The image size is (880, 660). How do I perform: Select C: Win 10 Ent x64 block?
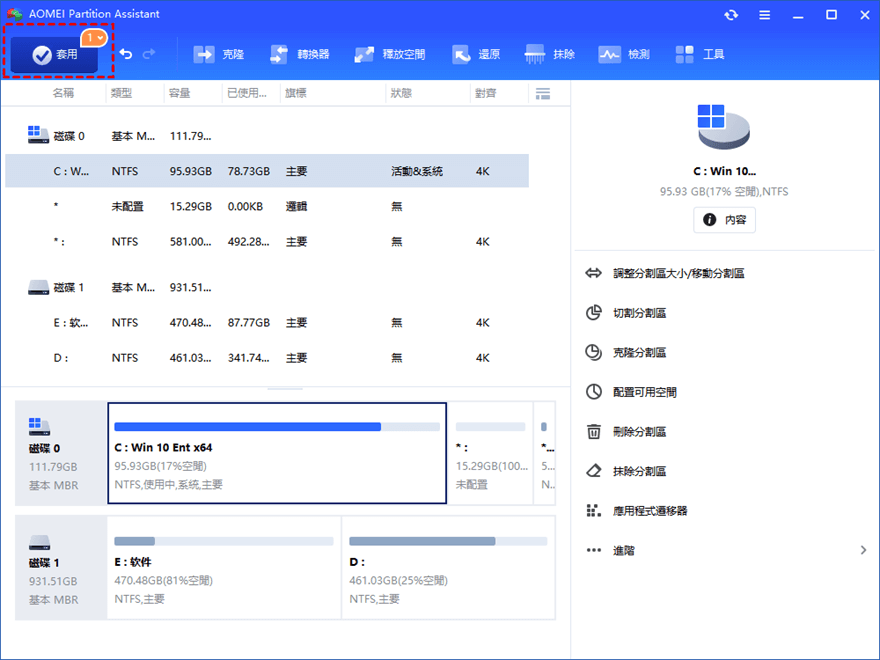click(277, 453)
